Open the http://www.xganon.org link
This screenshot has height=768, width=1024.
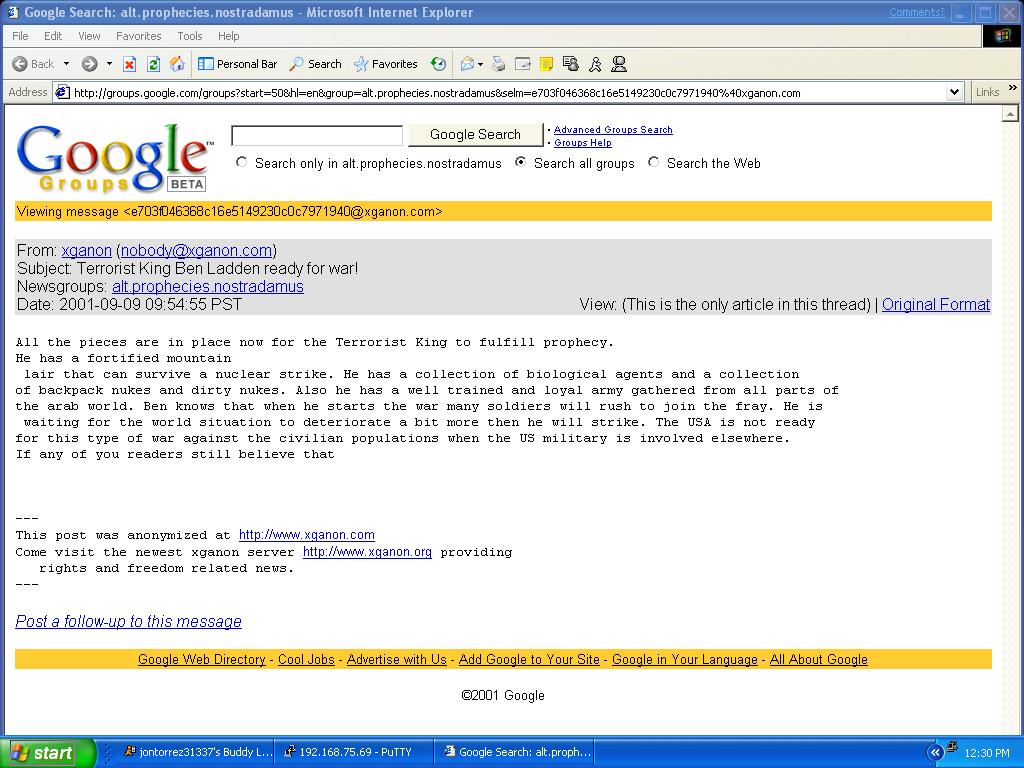[368, 552]
